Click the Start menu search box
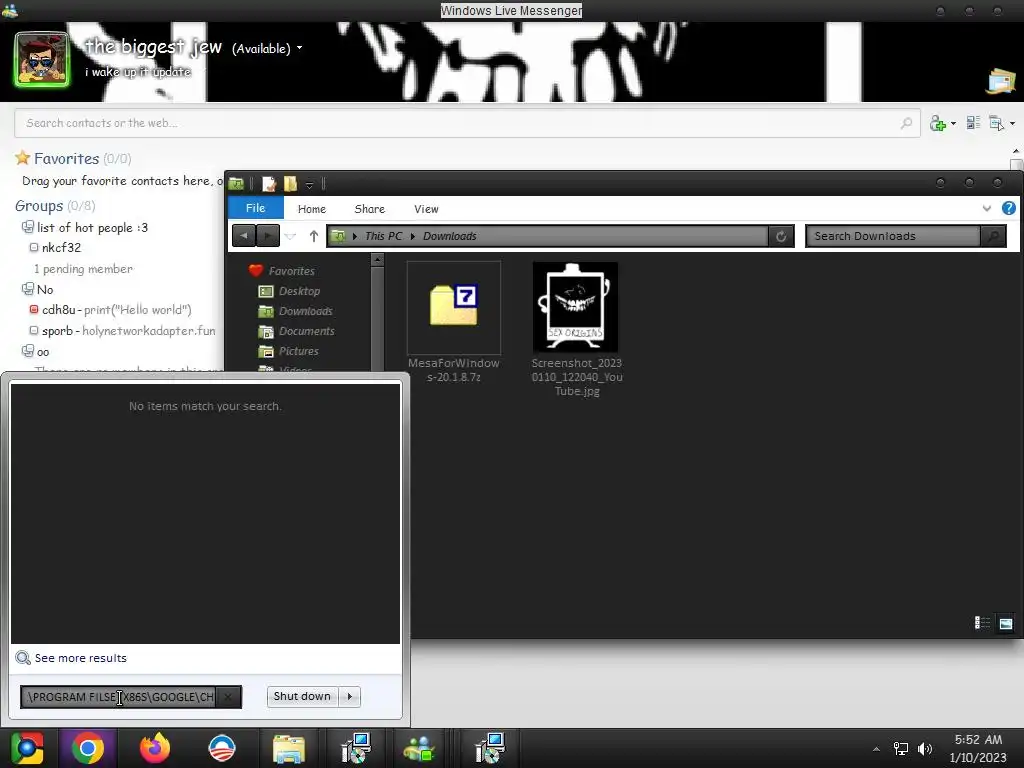 point(118,697)
